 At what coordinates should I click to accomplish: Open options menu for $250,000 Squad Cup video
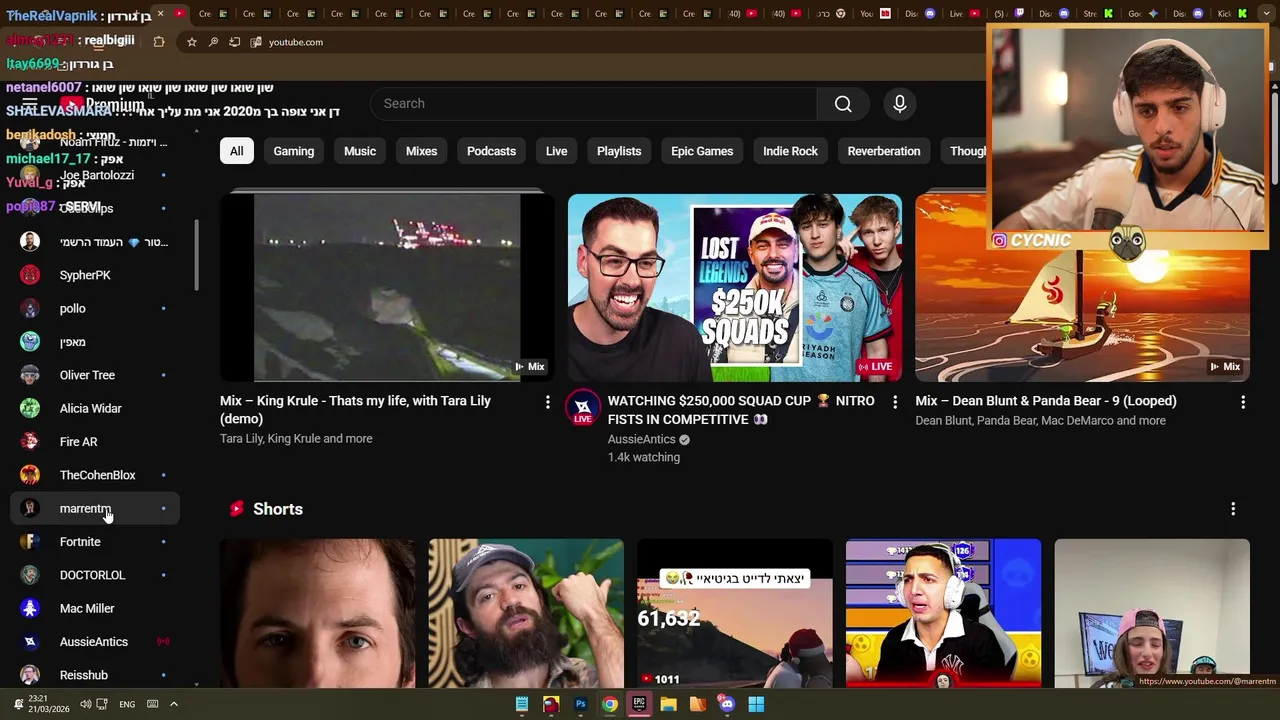pos(895,401)
